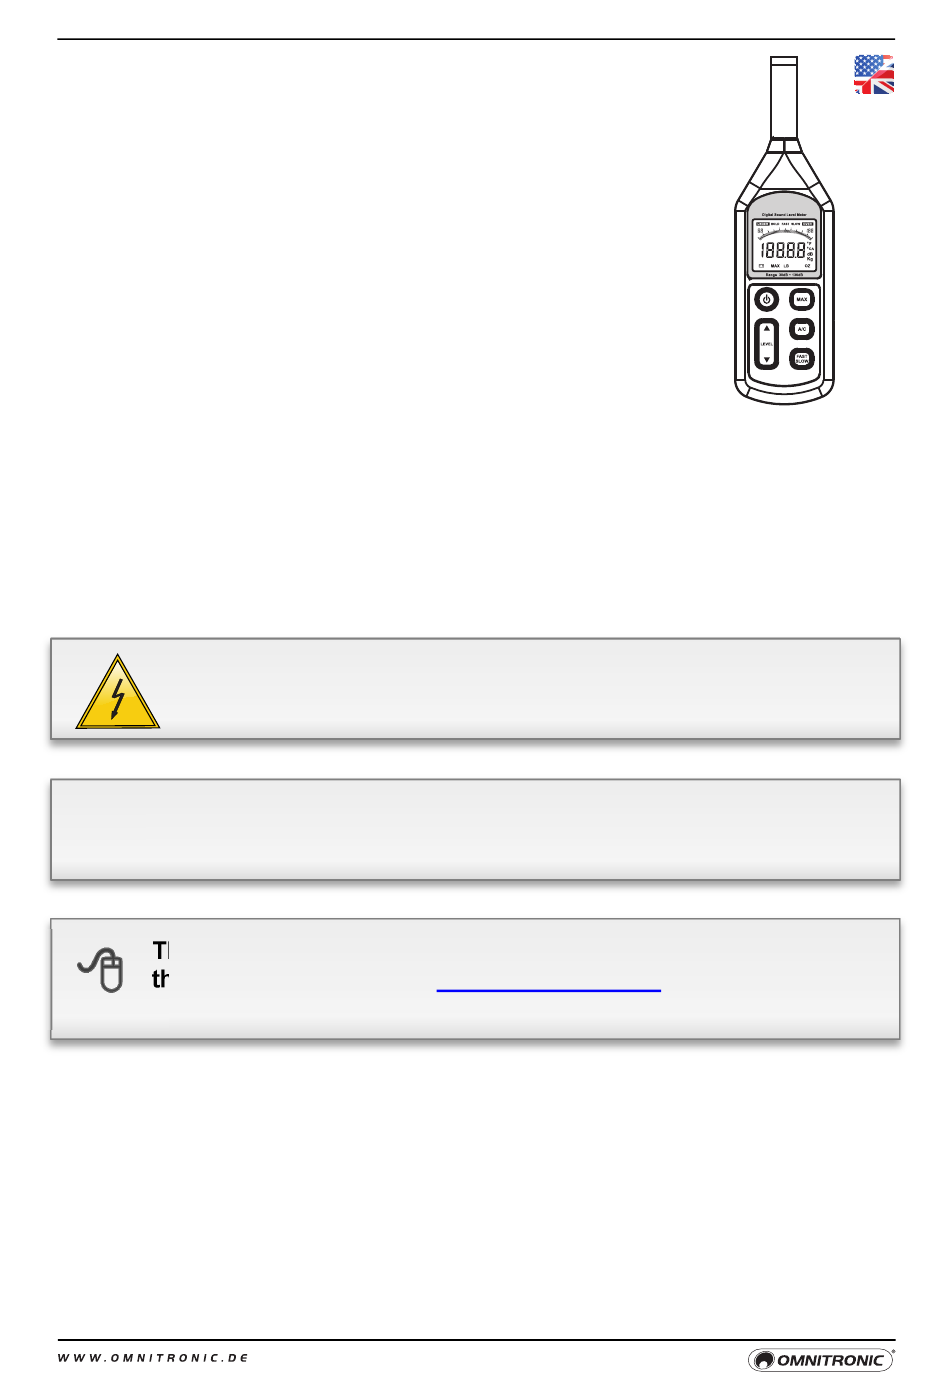This screenshot has width=950, height=1377.
Task: Click the LEVEL label on the rocker button
Action: pyautogui.click(x=766, y=344)
